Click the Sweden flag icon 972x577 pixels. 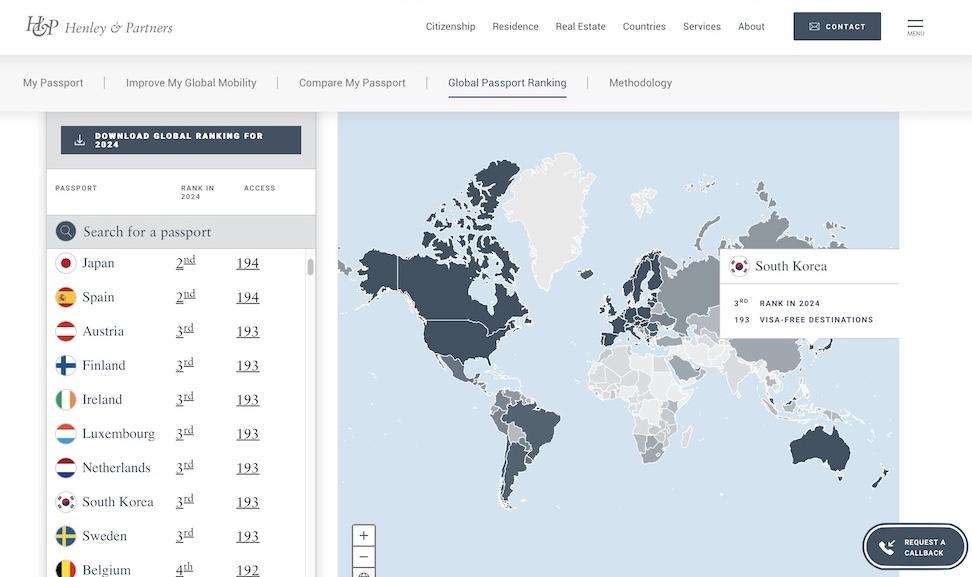pyautogui.click(x=66, y=536)
